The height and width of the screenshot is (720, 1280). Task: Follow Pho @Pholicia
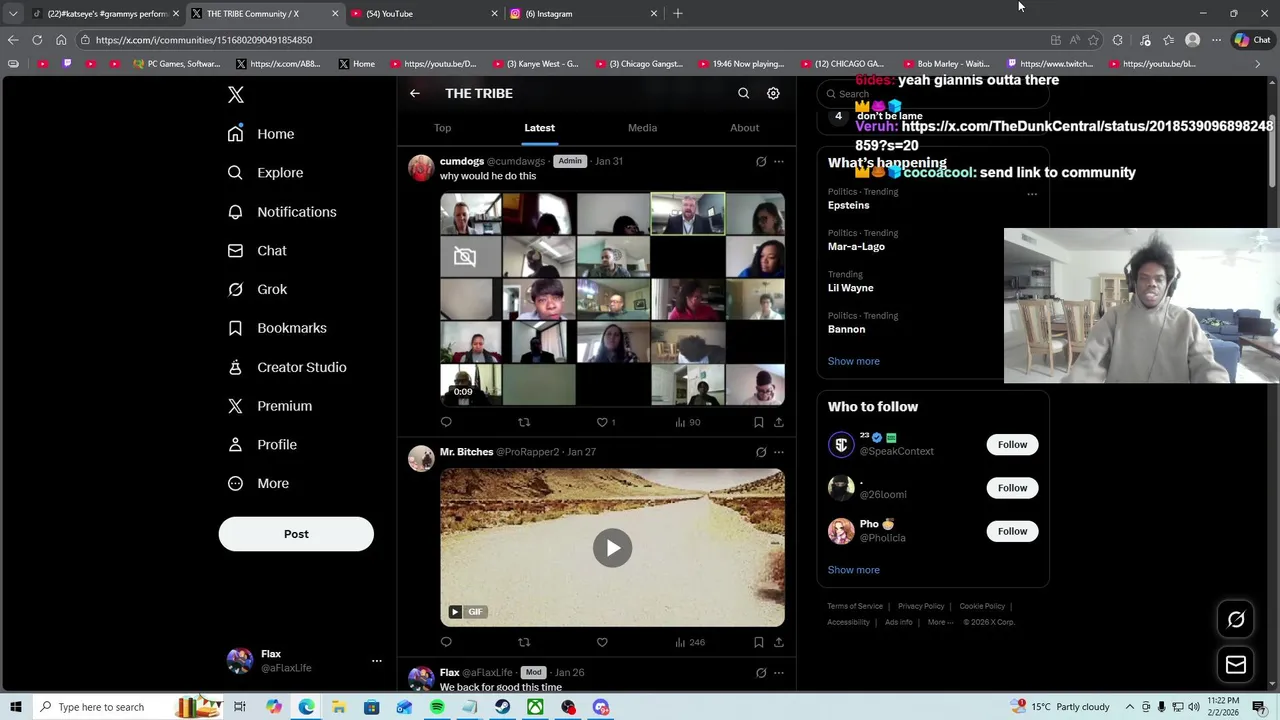[x=1012, y=531]
